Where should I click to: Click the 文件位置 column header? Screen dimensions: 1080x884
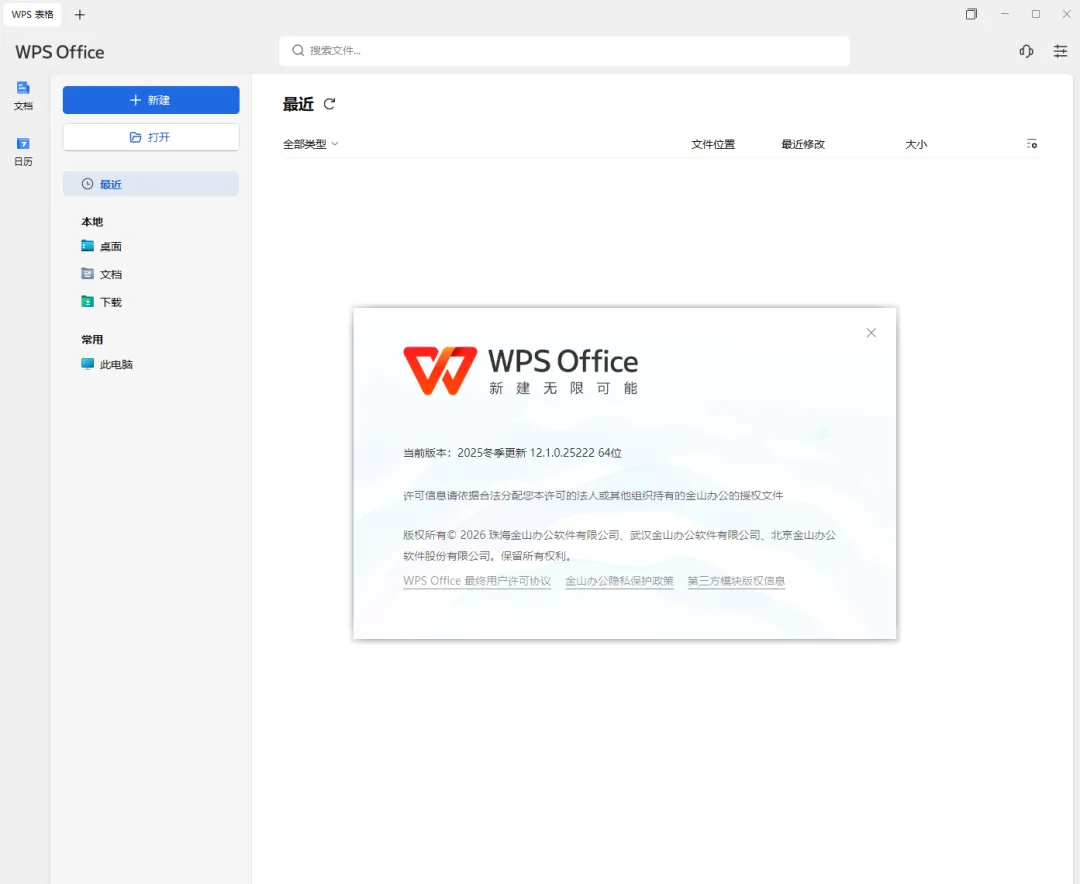click(713, 144)
